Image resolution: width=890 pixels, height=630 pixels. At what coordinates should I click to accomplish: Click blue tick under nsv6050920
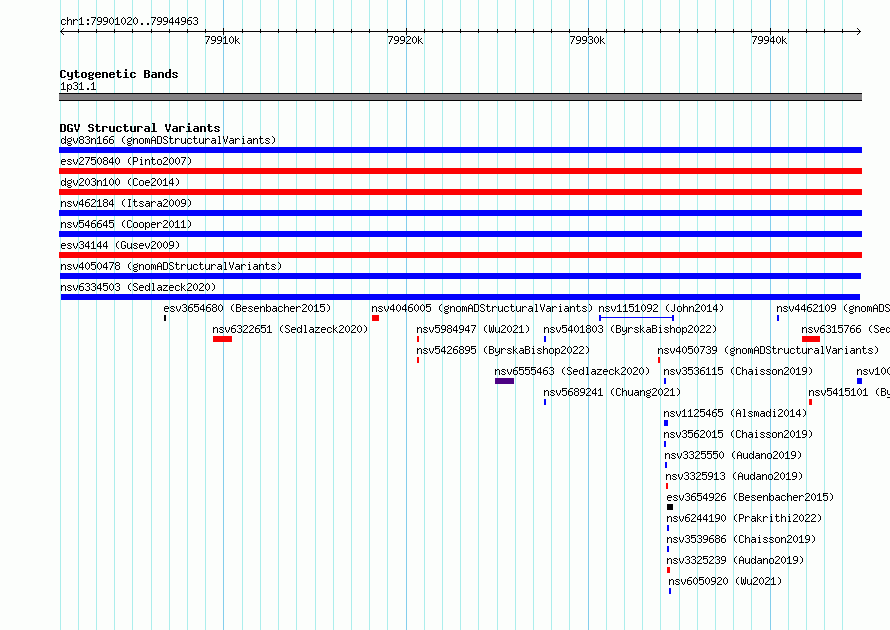670,591
